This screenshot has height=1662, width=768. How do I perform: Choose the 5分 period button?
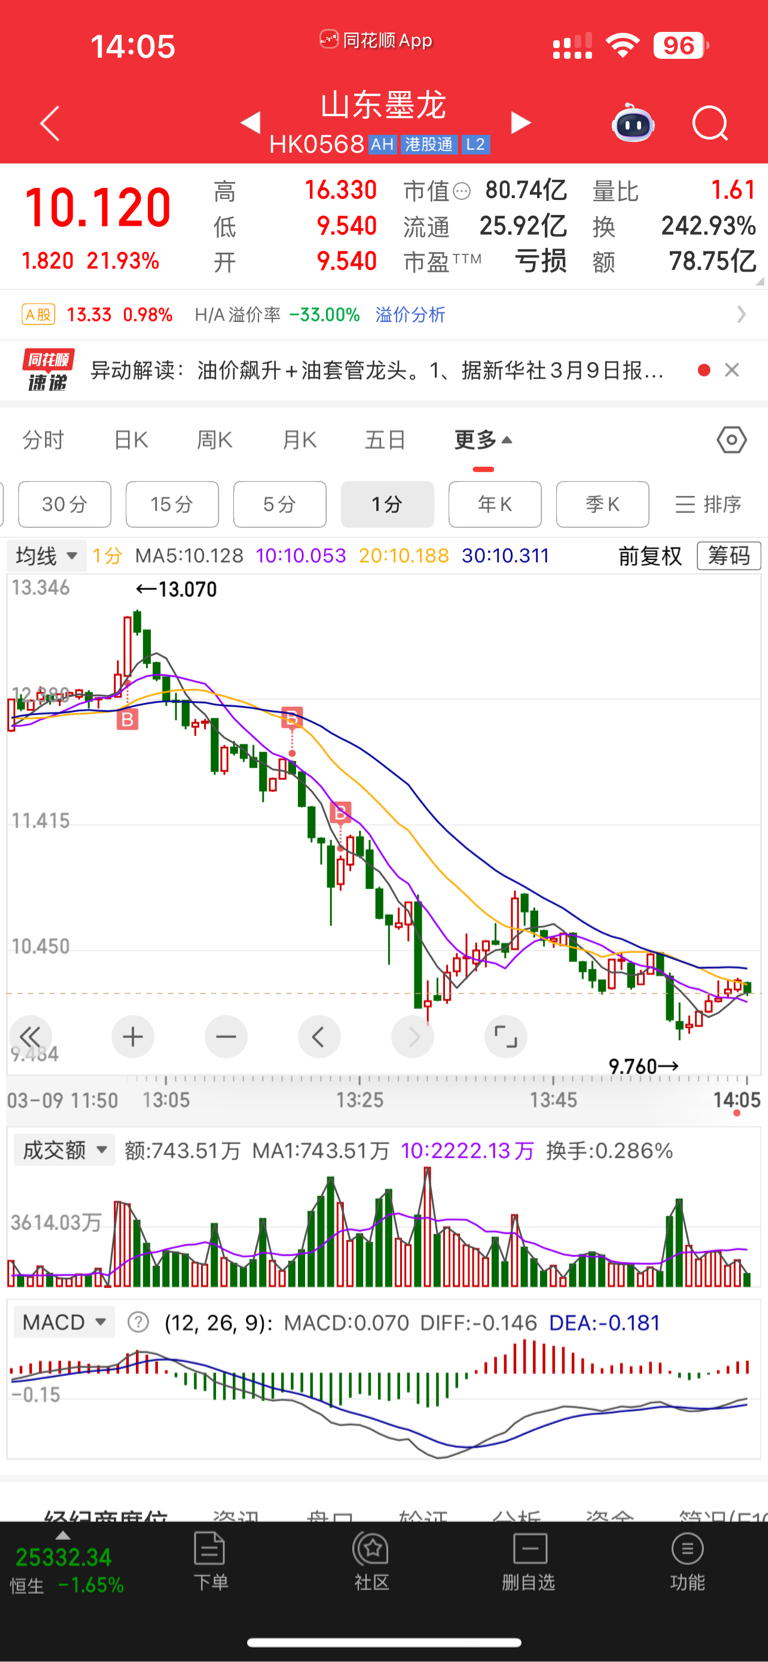280,504
